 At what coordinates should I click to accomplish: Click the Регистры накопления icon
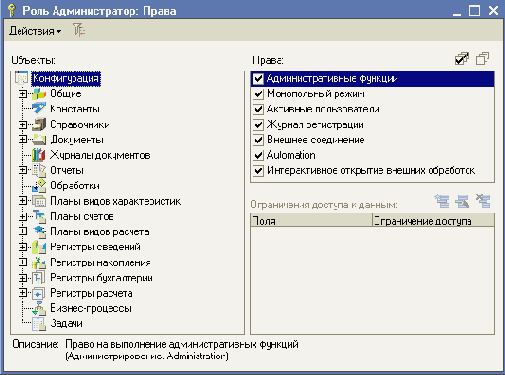(39, 262)
